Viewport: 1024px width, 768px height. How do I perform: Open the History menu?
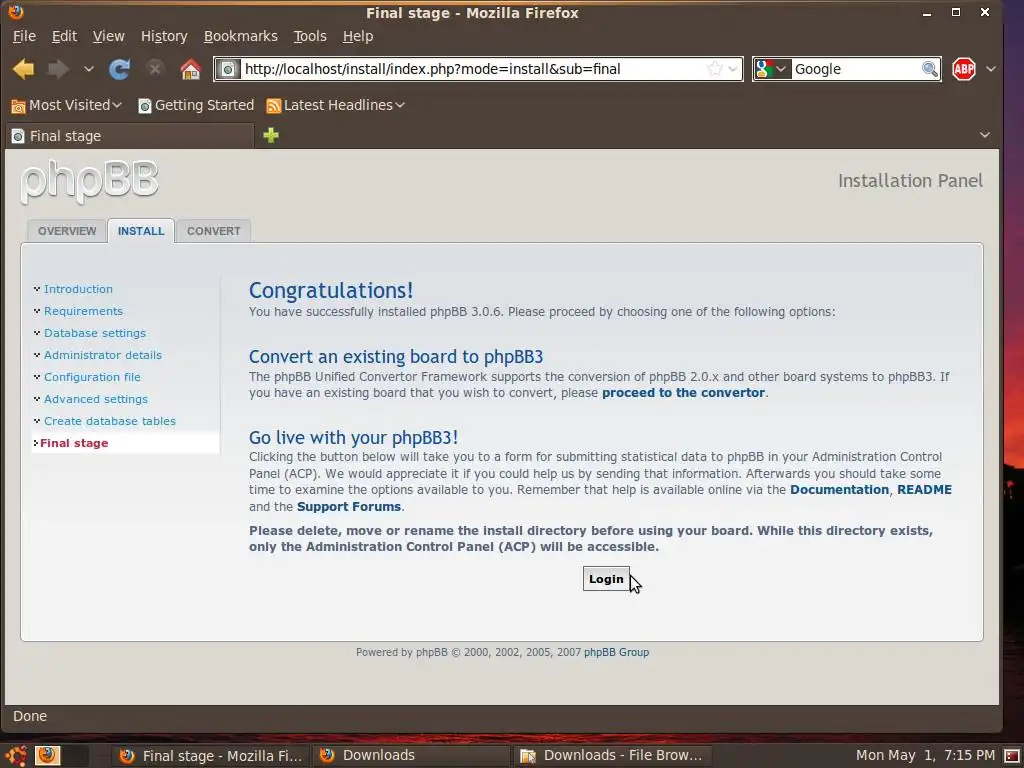[x=164, y=37]
